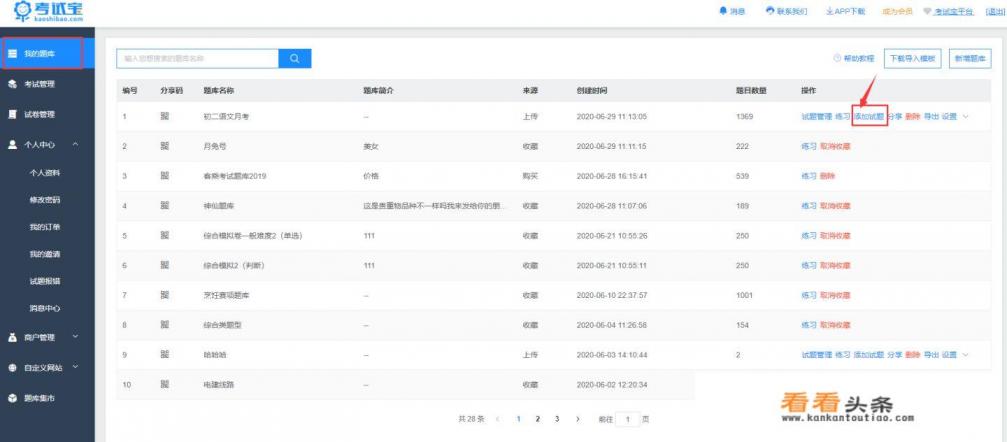Expand more actions for 哈哈哈 row
The image size is (1007, 442).
pos(965,355)
